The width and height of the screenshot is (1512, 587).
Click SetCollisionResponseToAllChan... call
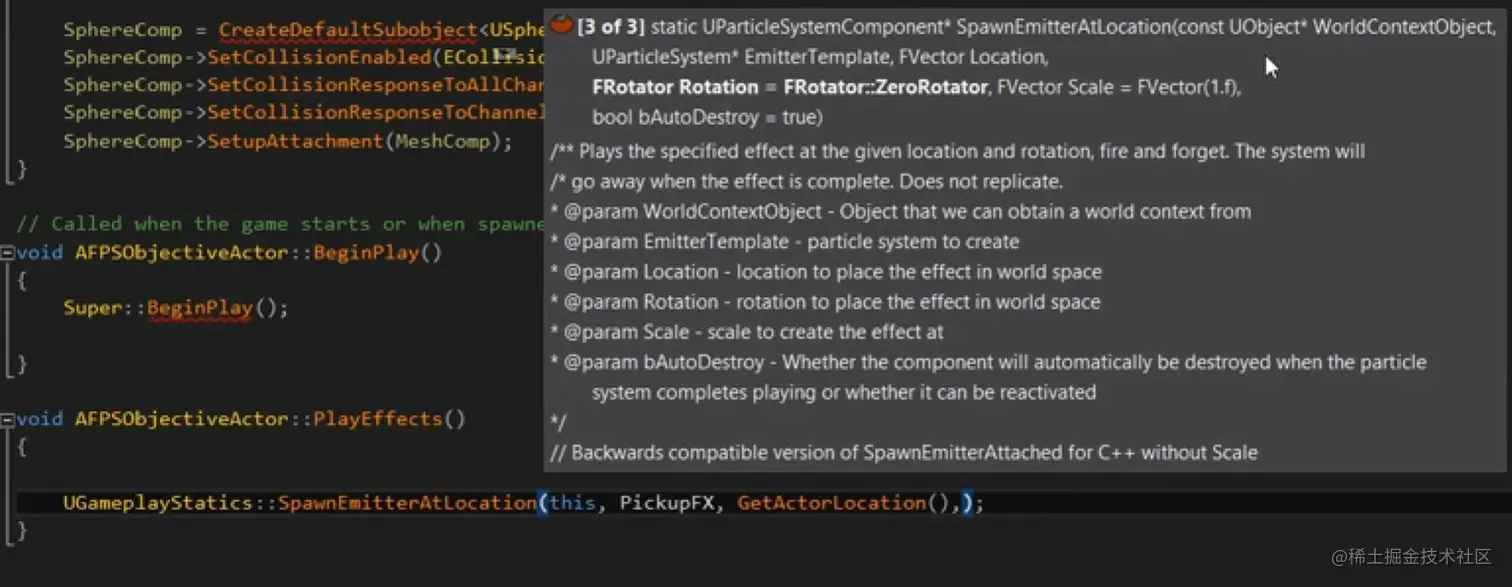[377, 85]
